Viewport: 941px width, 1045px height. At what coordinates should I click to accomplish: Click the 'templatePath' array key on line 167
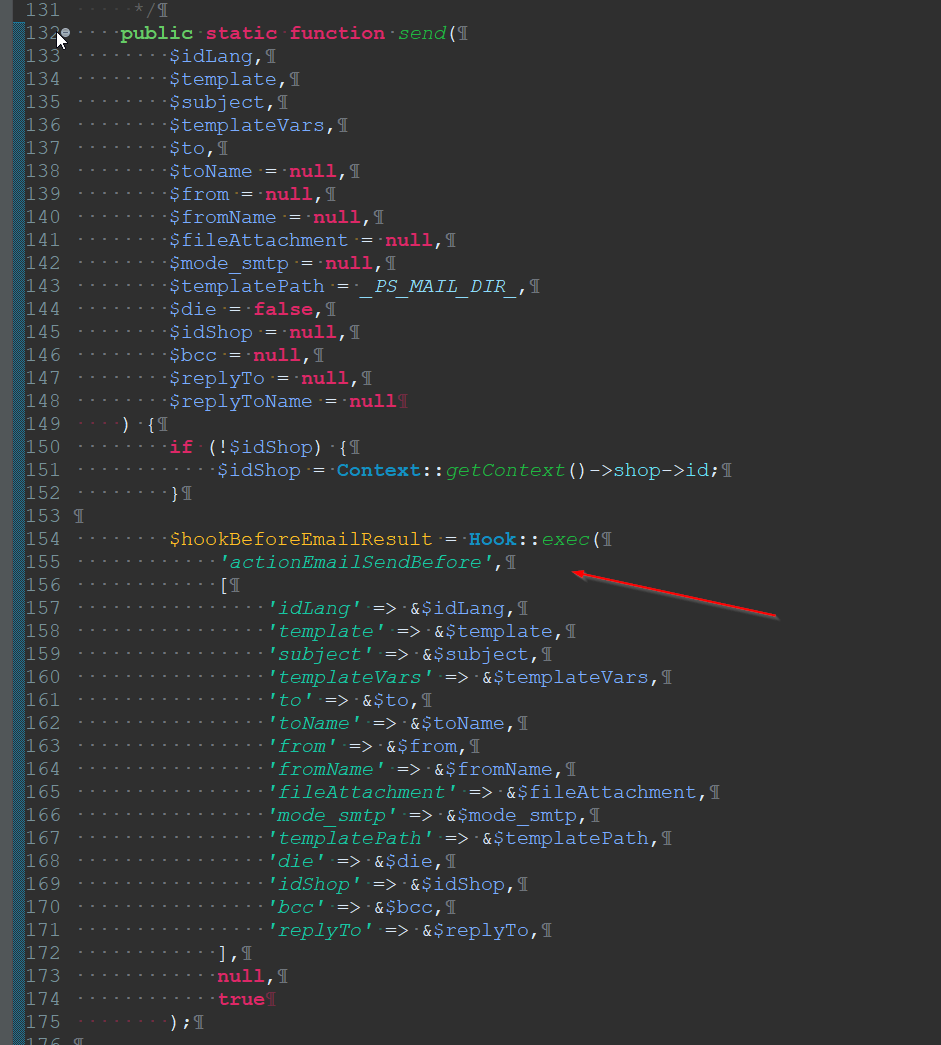(350, 838)
